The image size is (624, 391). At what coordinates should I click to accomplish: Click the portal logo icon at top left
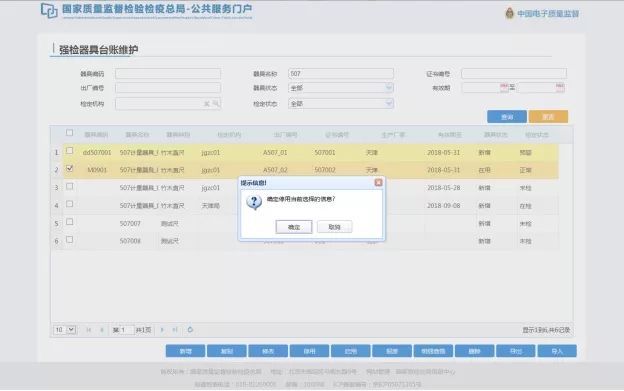point(49,10)
